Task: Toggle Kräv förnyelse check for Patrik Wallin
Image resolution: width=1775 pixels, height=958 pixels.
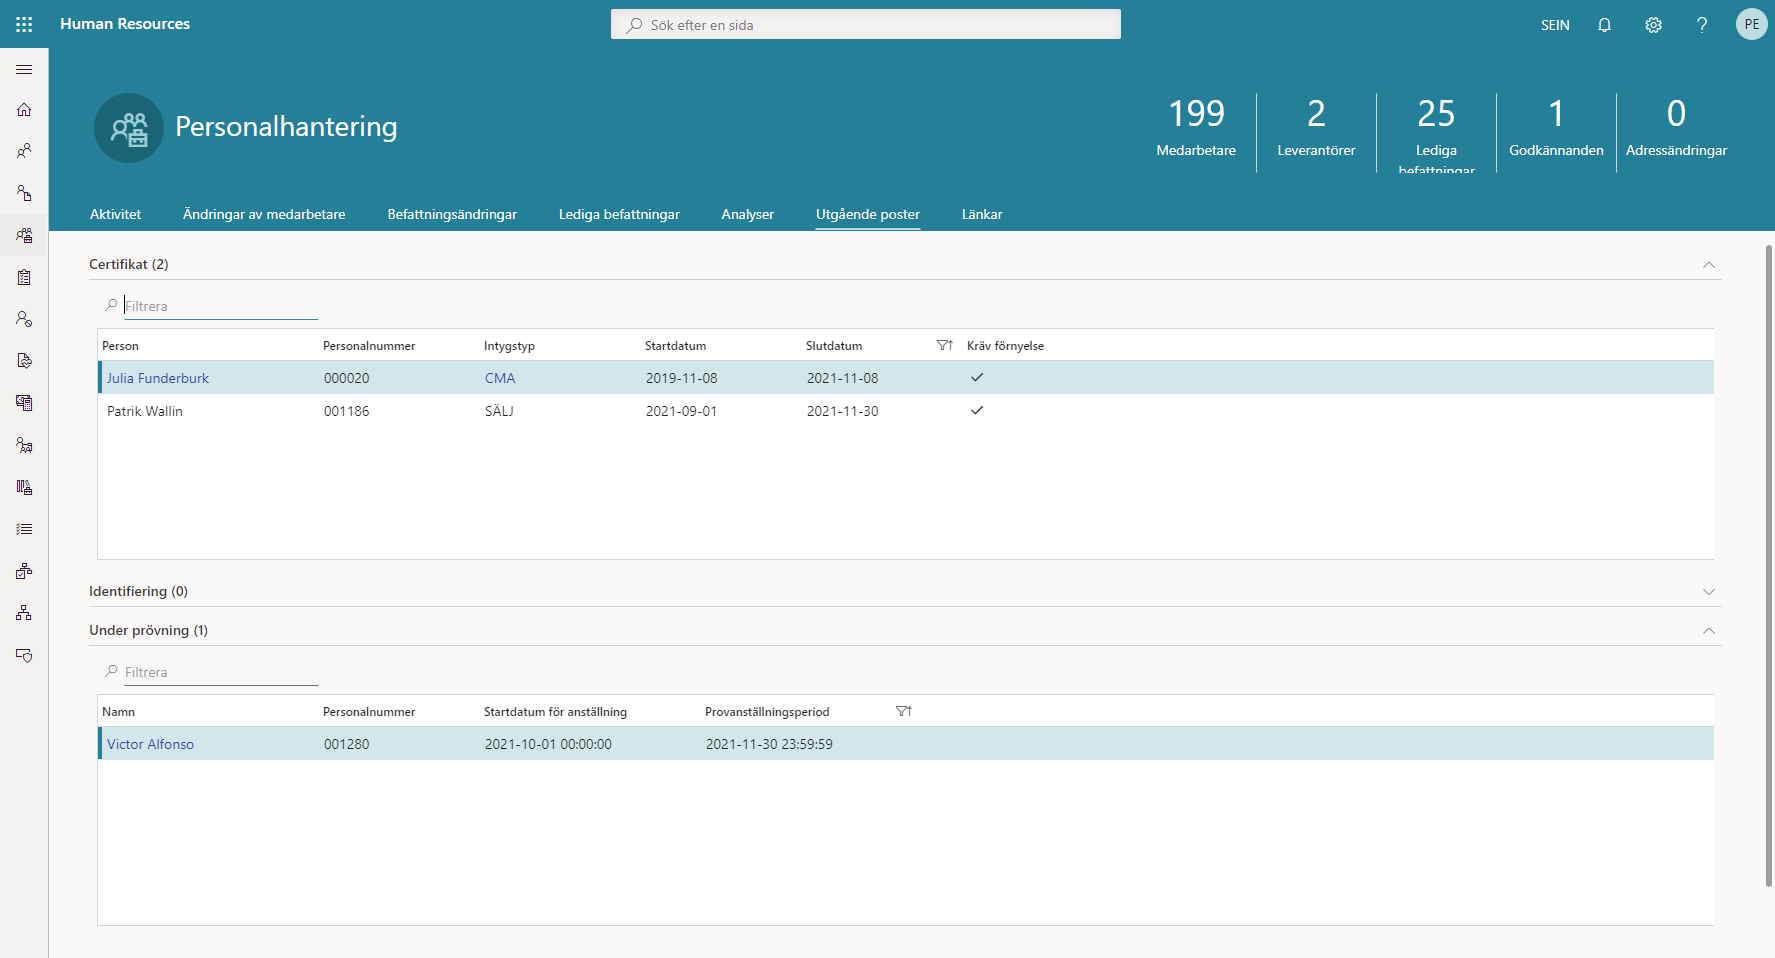Action: point(977,410)
